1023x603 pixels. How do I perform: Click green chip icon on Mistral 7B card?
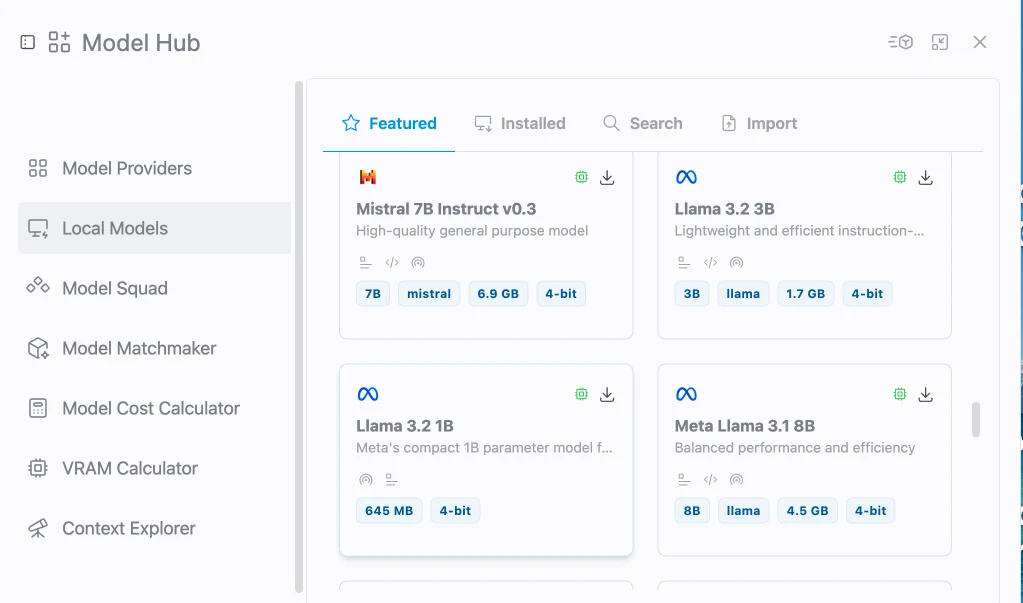581,177
